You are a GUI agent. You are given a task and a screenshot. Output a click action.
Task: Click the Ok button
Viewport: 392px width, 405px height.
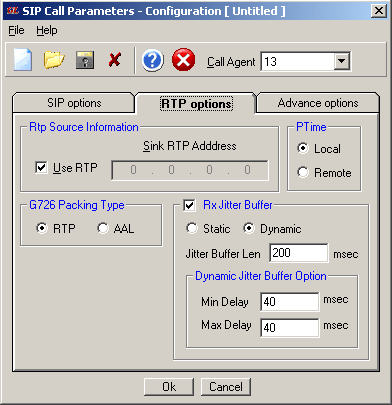click(x=169, y=387)
